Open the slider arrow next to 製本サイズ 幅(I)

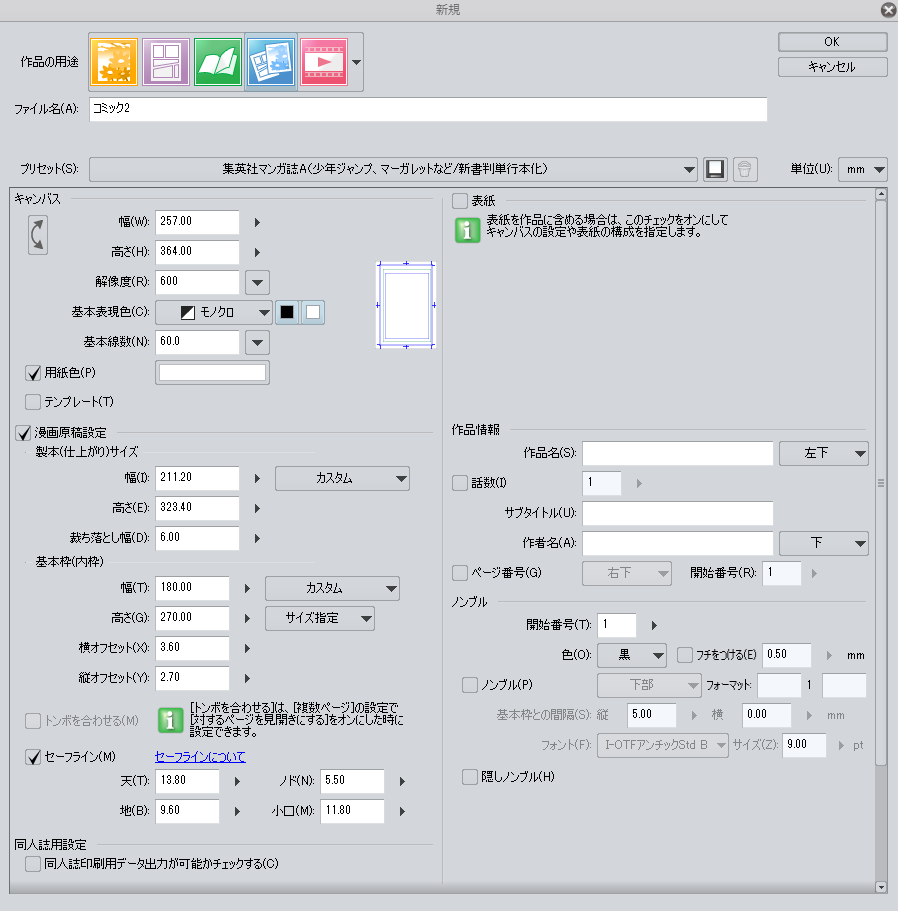(257, 478)
